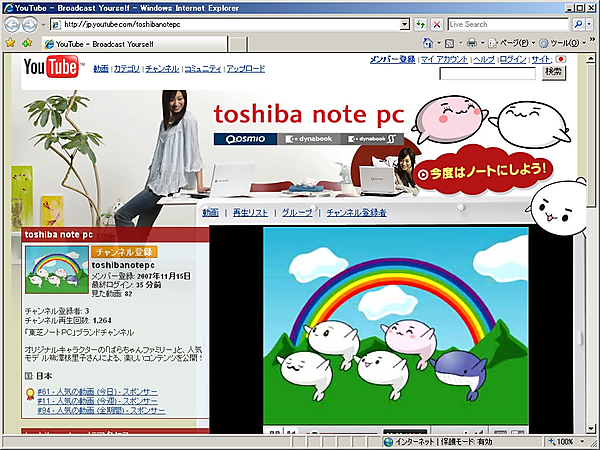Open the Favorites Center star icon
This screenshot has height=450, width=600.
pyautogui.click(x=10, y=42)
